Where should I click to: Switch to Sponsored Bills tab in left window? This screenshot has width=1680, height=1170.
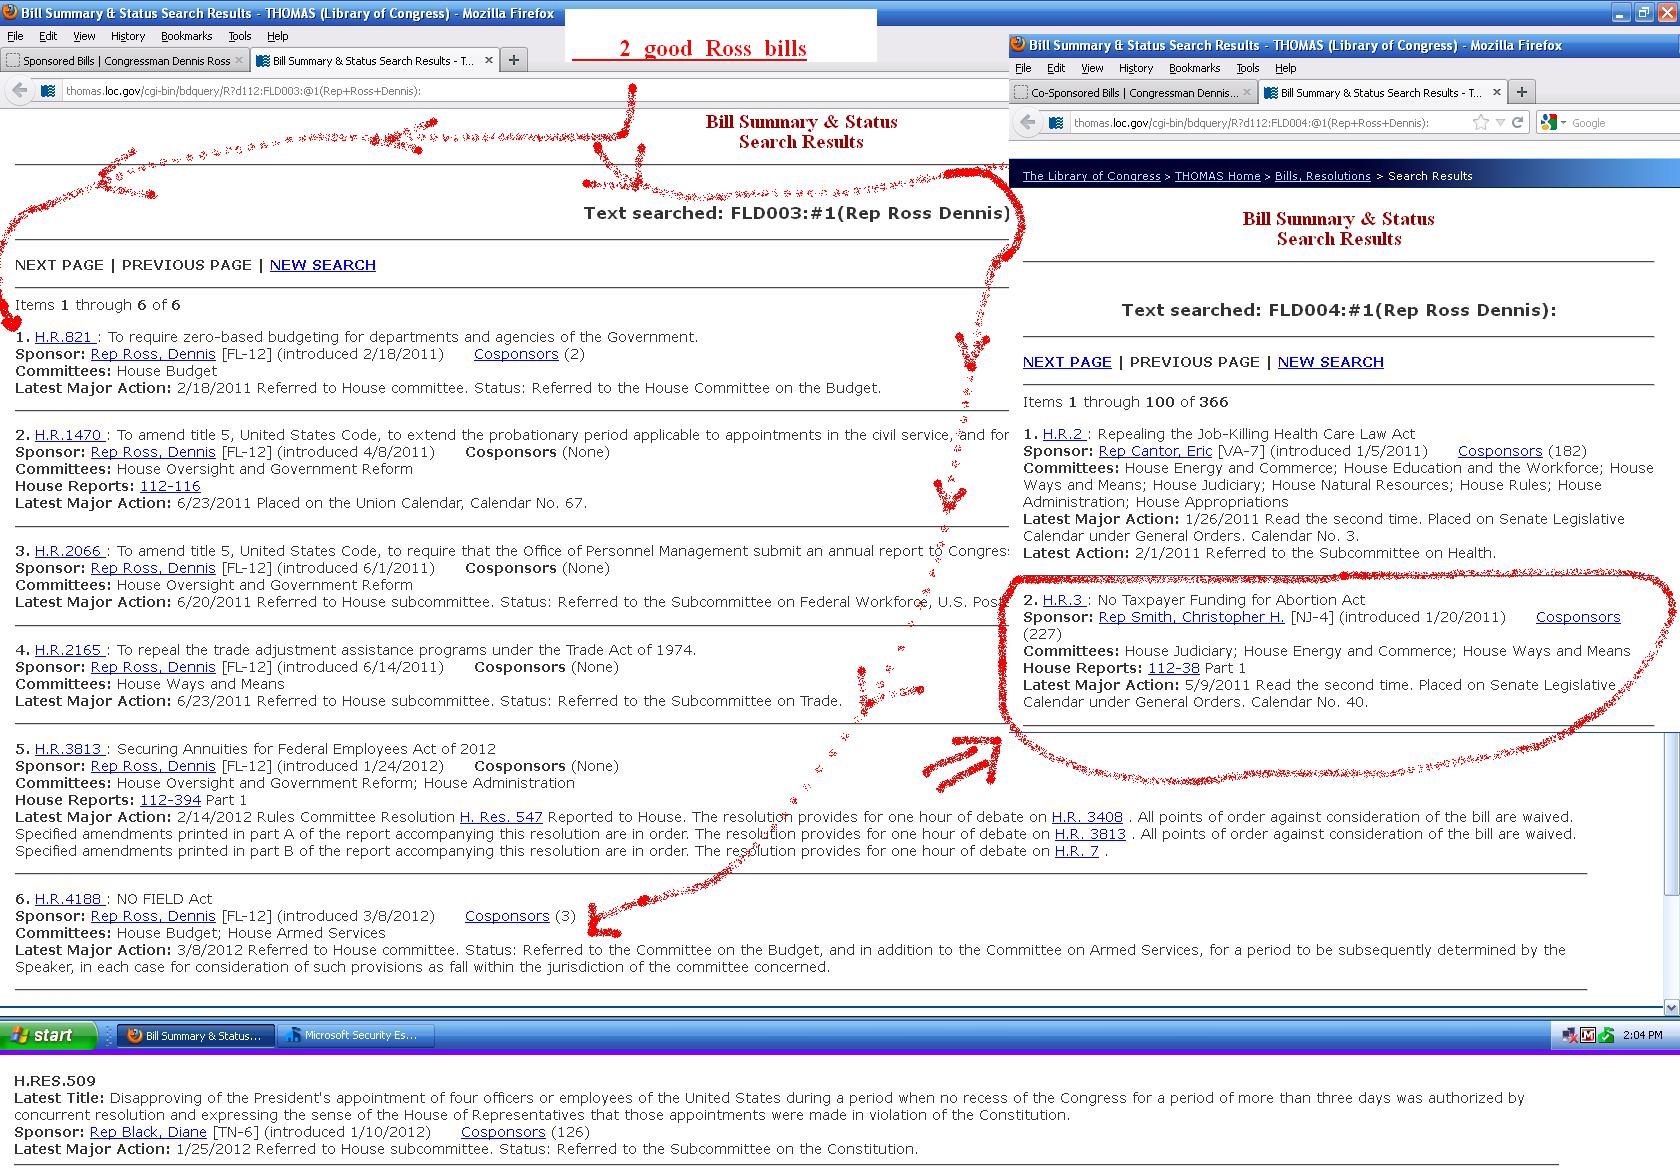[x=125, y=61]
